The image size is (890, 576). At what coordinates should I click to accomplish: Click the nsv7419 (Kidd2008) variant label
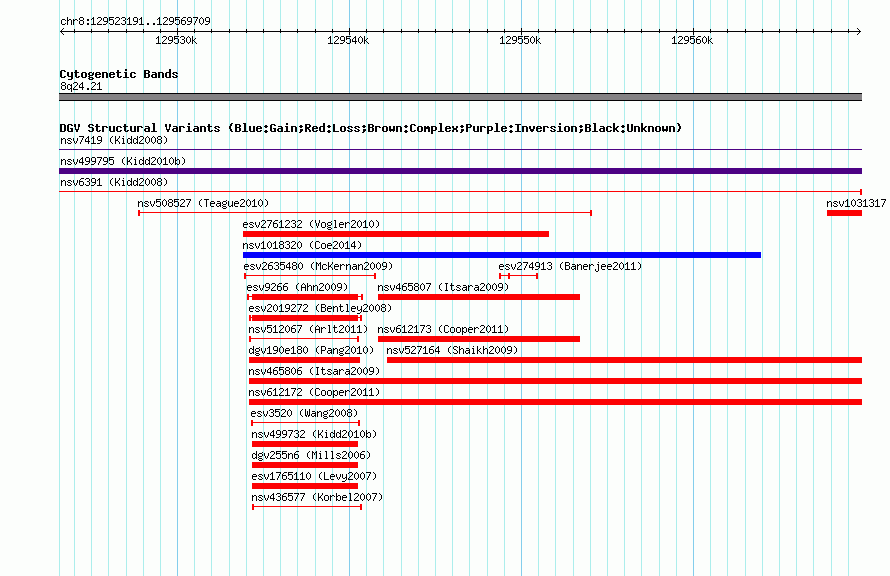(114, 140)
